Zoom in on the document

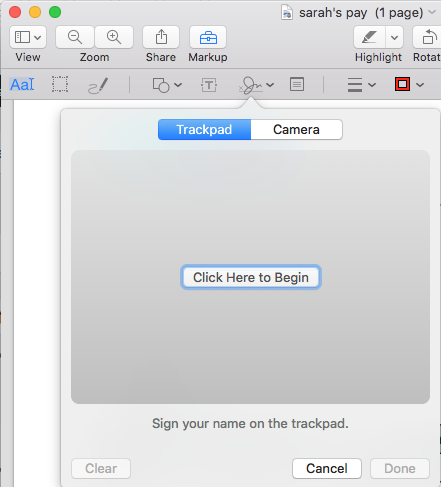pos(114,37)
